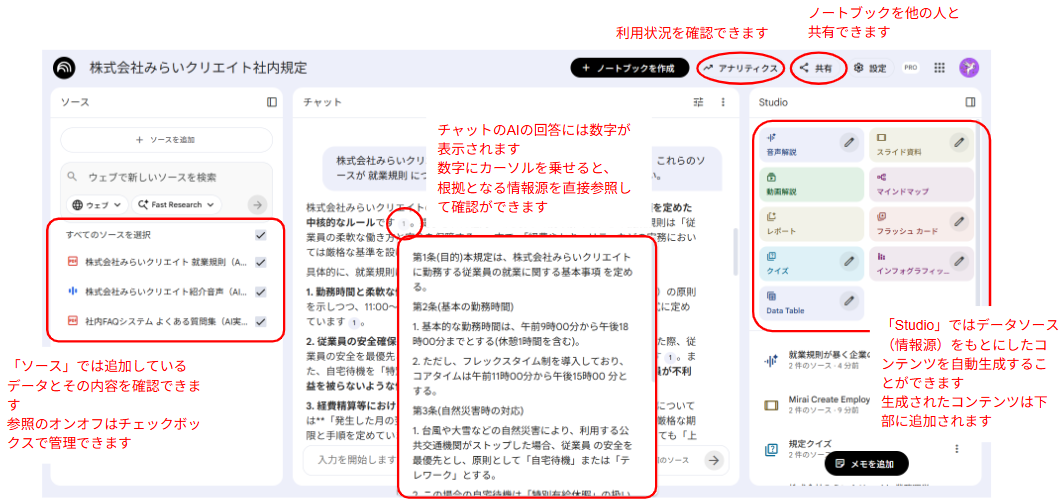1064x502 pixels.
Task: Open chat configuration sliders icon
Action: pyautogui.click(x=698, y=102)
